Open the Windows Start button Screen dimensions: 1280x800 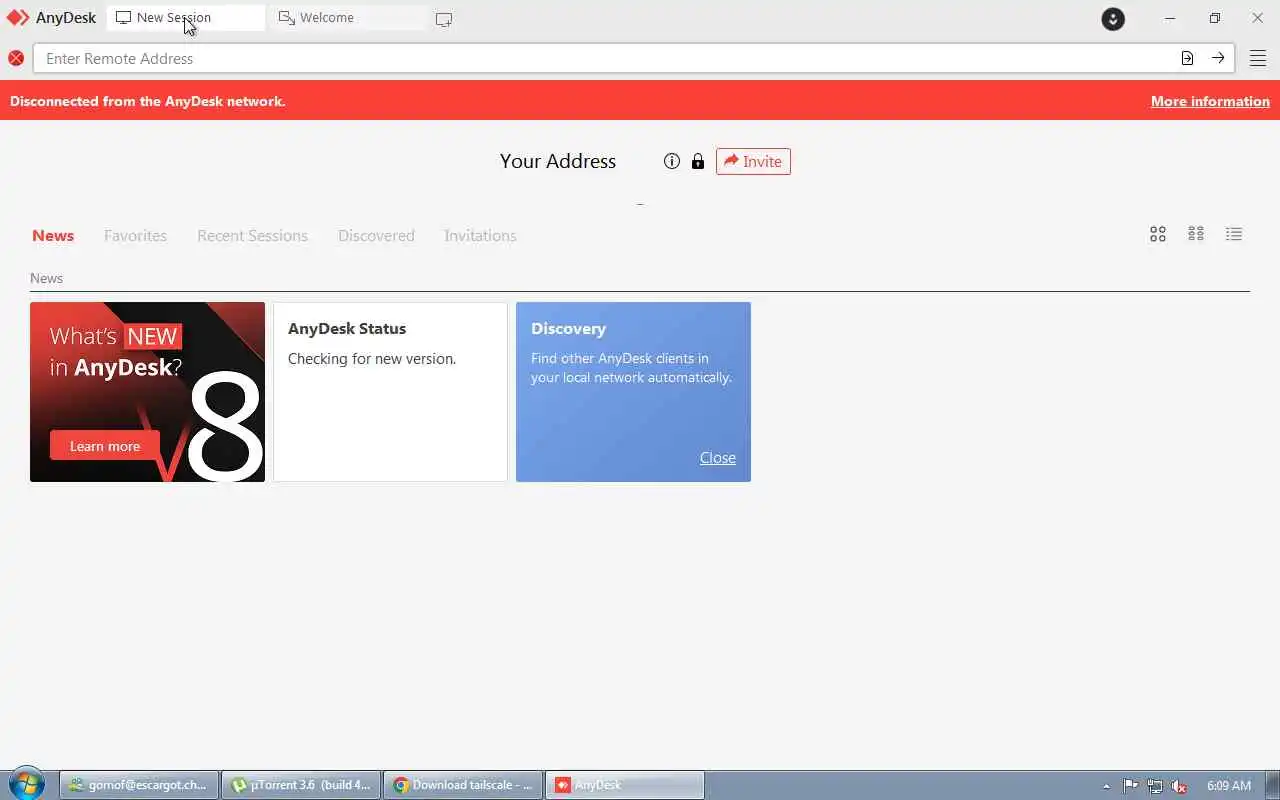click(27, 785)
